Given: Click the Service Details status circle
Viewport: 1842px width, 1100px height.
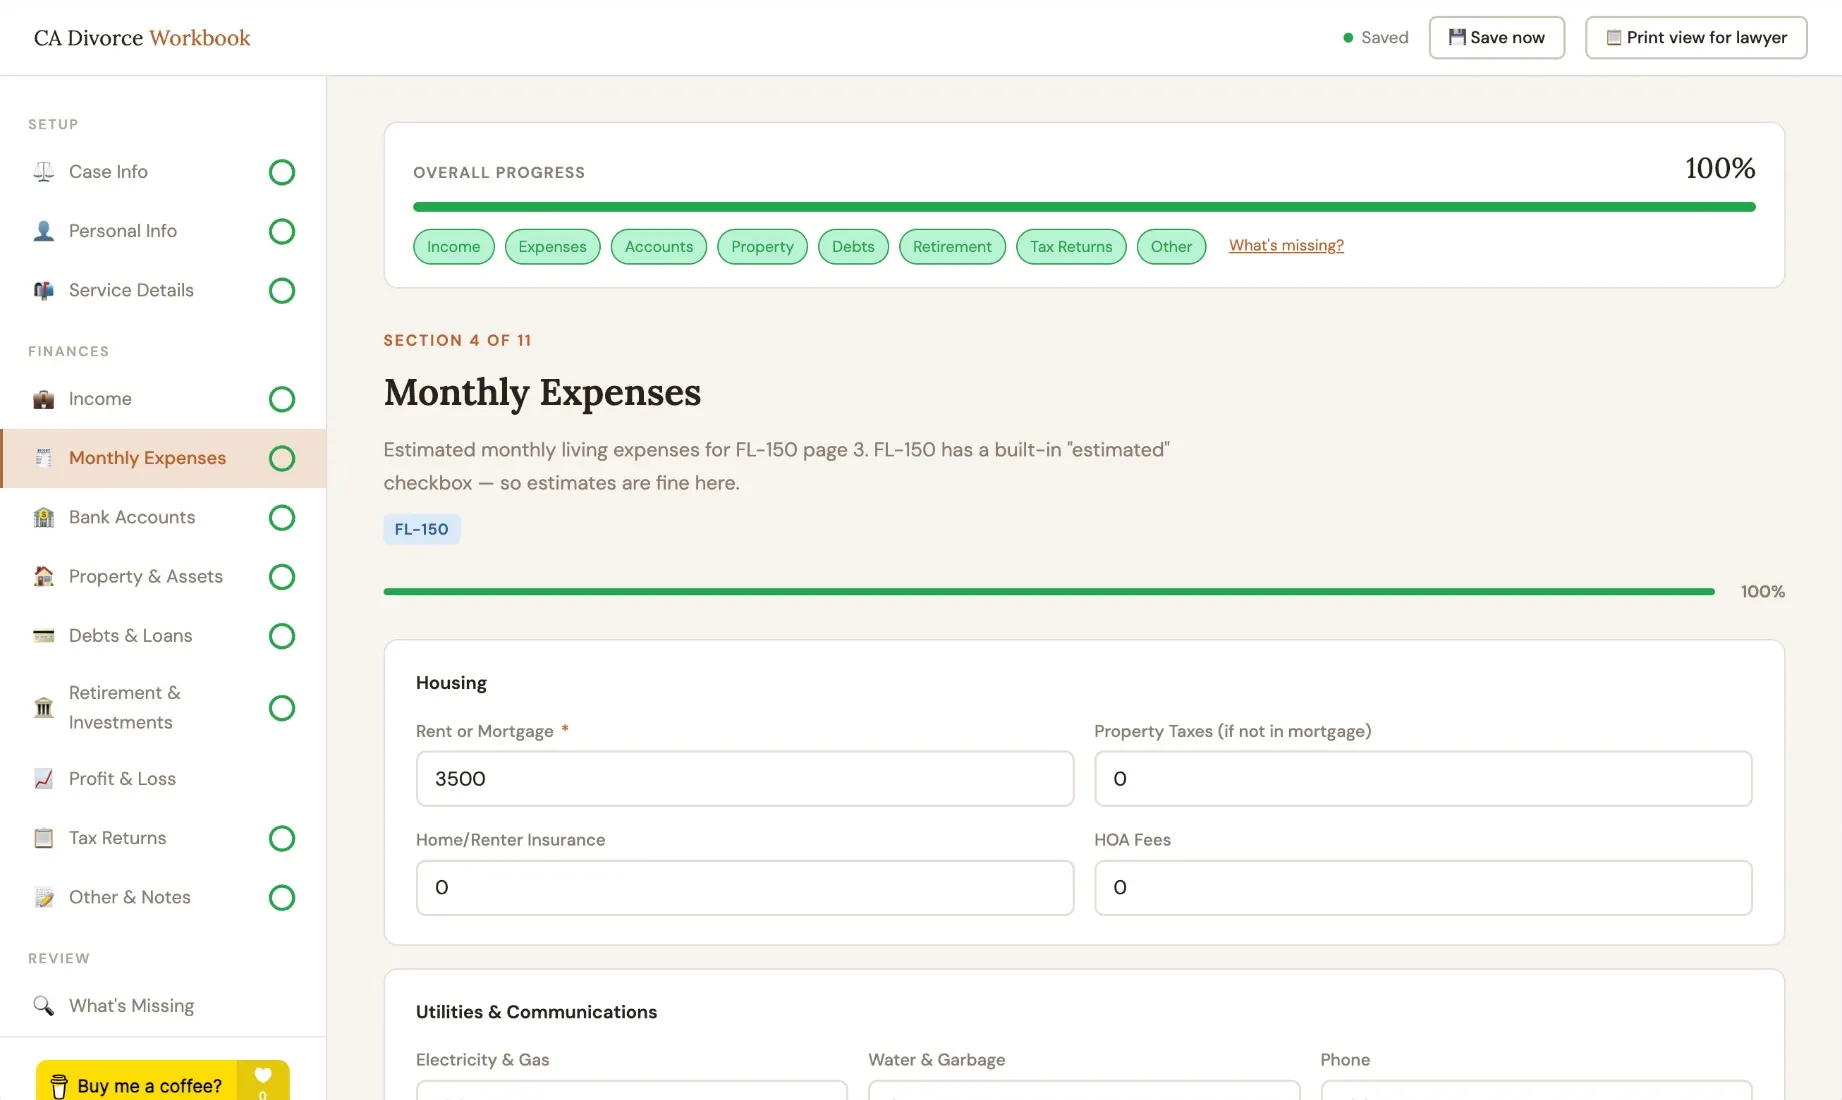Looking at the screenshot, I should (282, 290).
